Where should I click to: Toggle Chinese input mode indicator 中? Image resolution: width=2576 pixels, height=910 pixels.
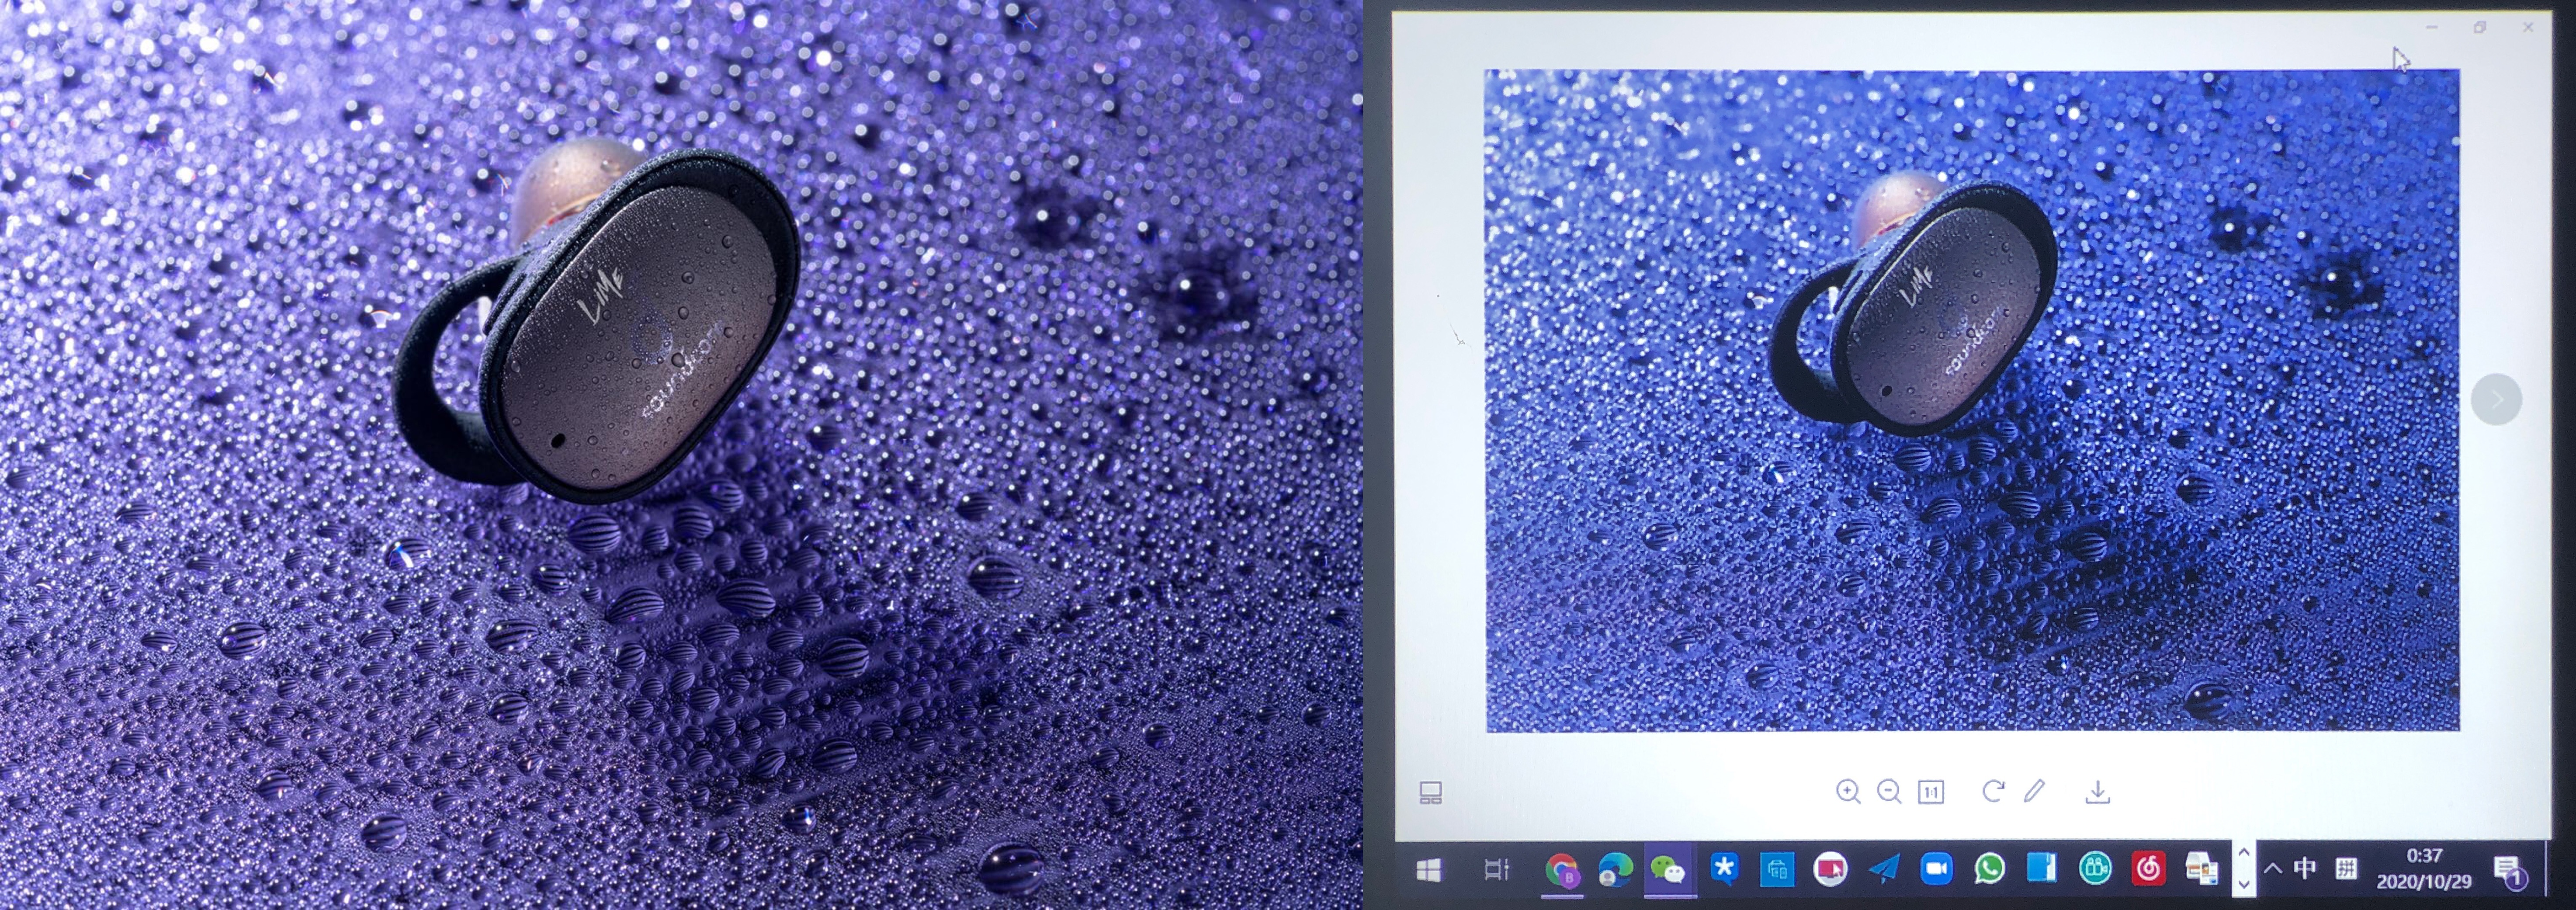pyautogui.click(x=2304, y=868)
